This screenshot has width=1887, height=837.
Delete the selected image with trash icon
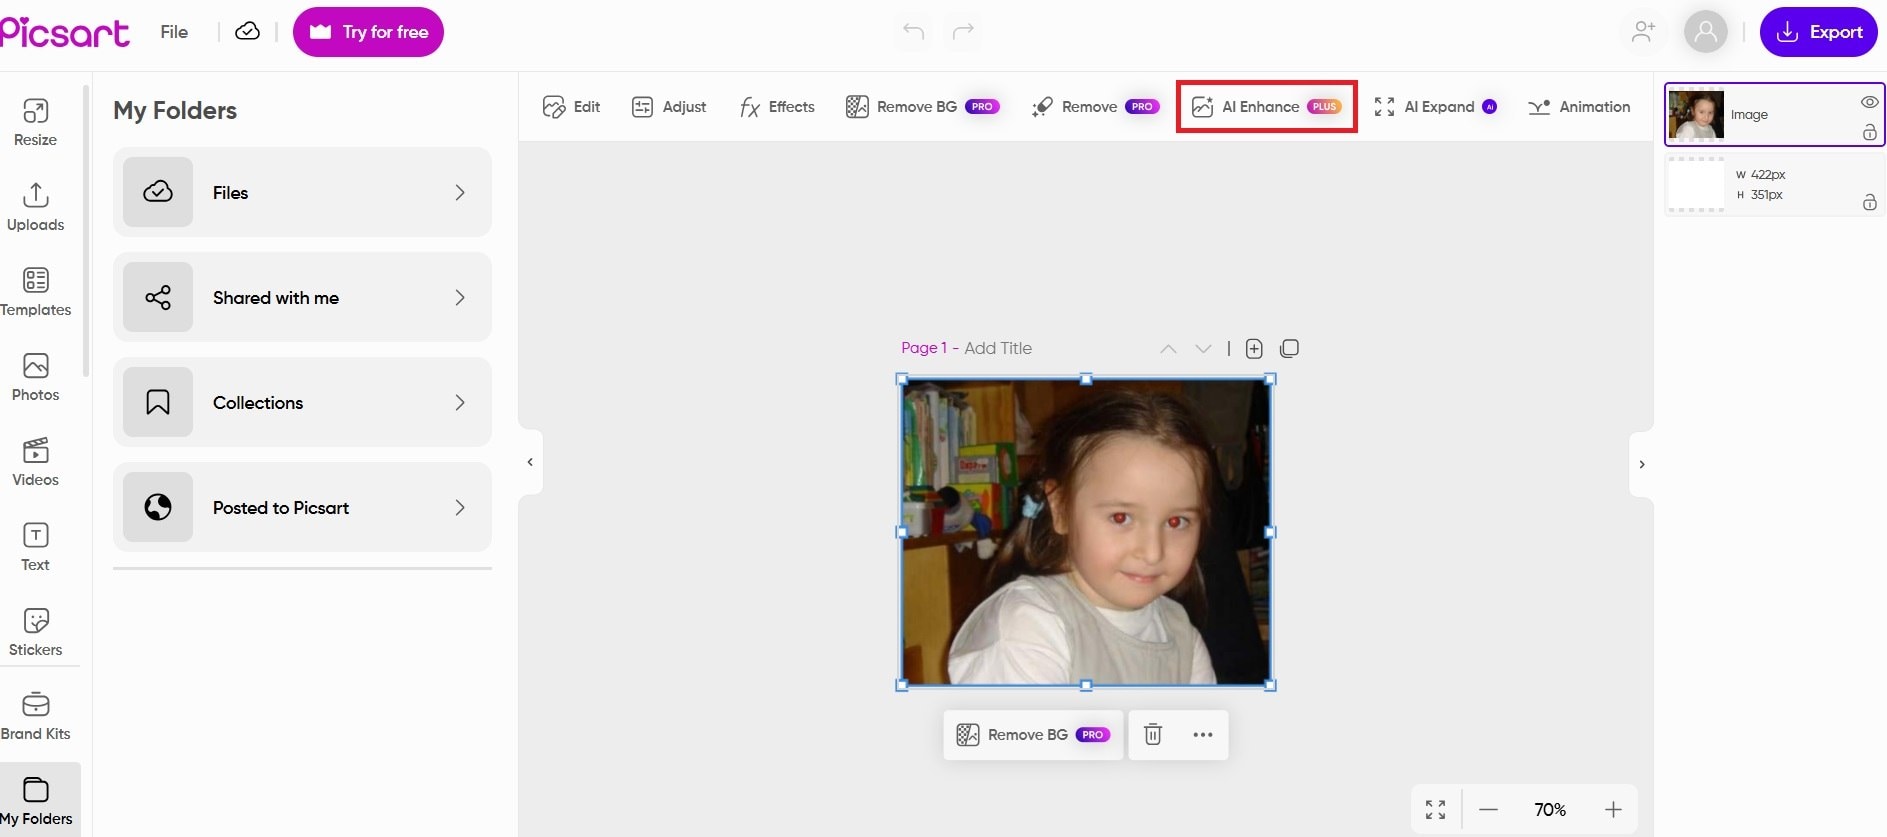pos(1153,735)
